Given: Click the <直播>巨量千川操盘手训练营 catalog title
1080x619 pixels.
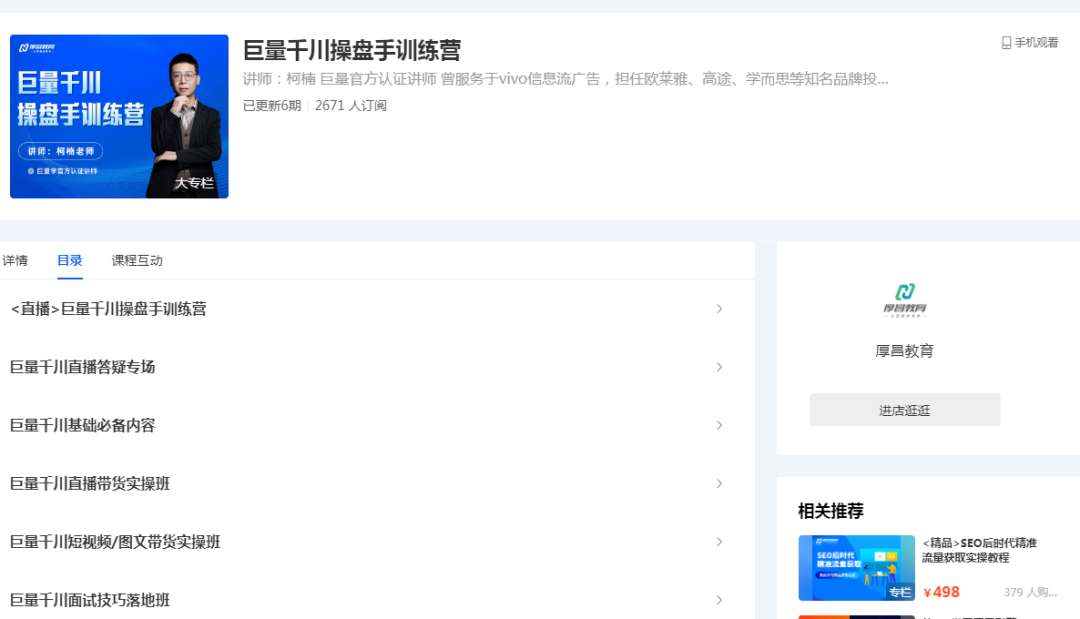Looking at the screenshot, I should [x=109, y=308].
